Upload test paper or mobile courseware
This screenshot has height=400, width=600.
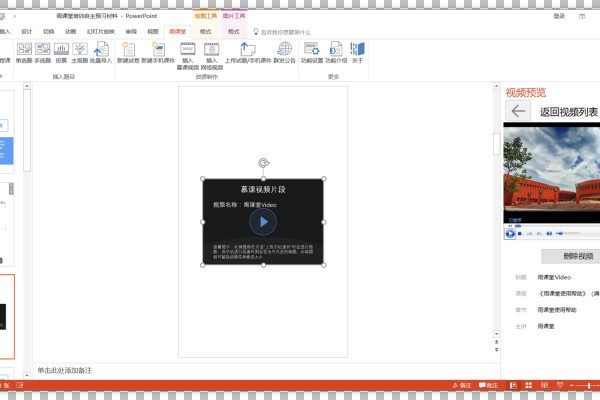(x=248, y=53)
